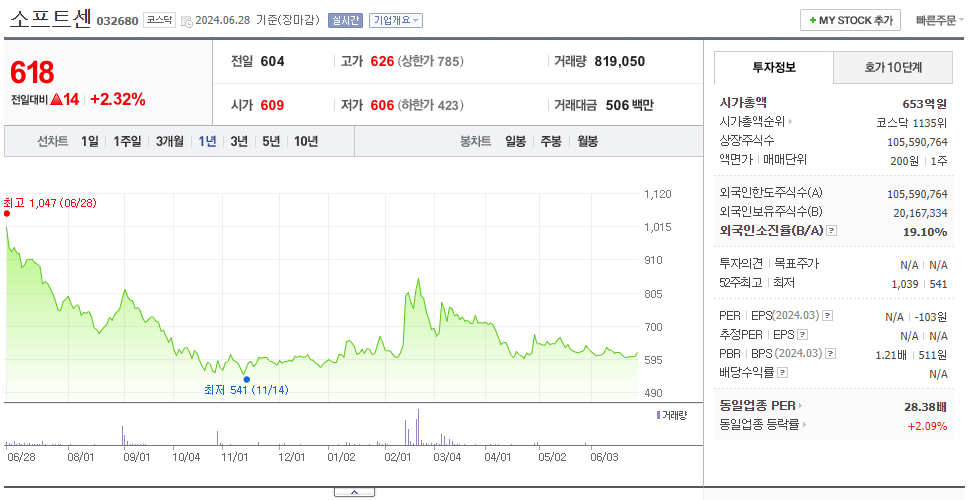Click the 저가 value 606
This screenshot has width=968, height=500.
pos(382,106)
